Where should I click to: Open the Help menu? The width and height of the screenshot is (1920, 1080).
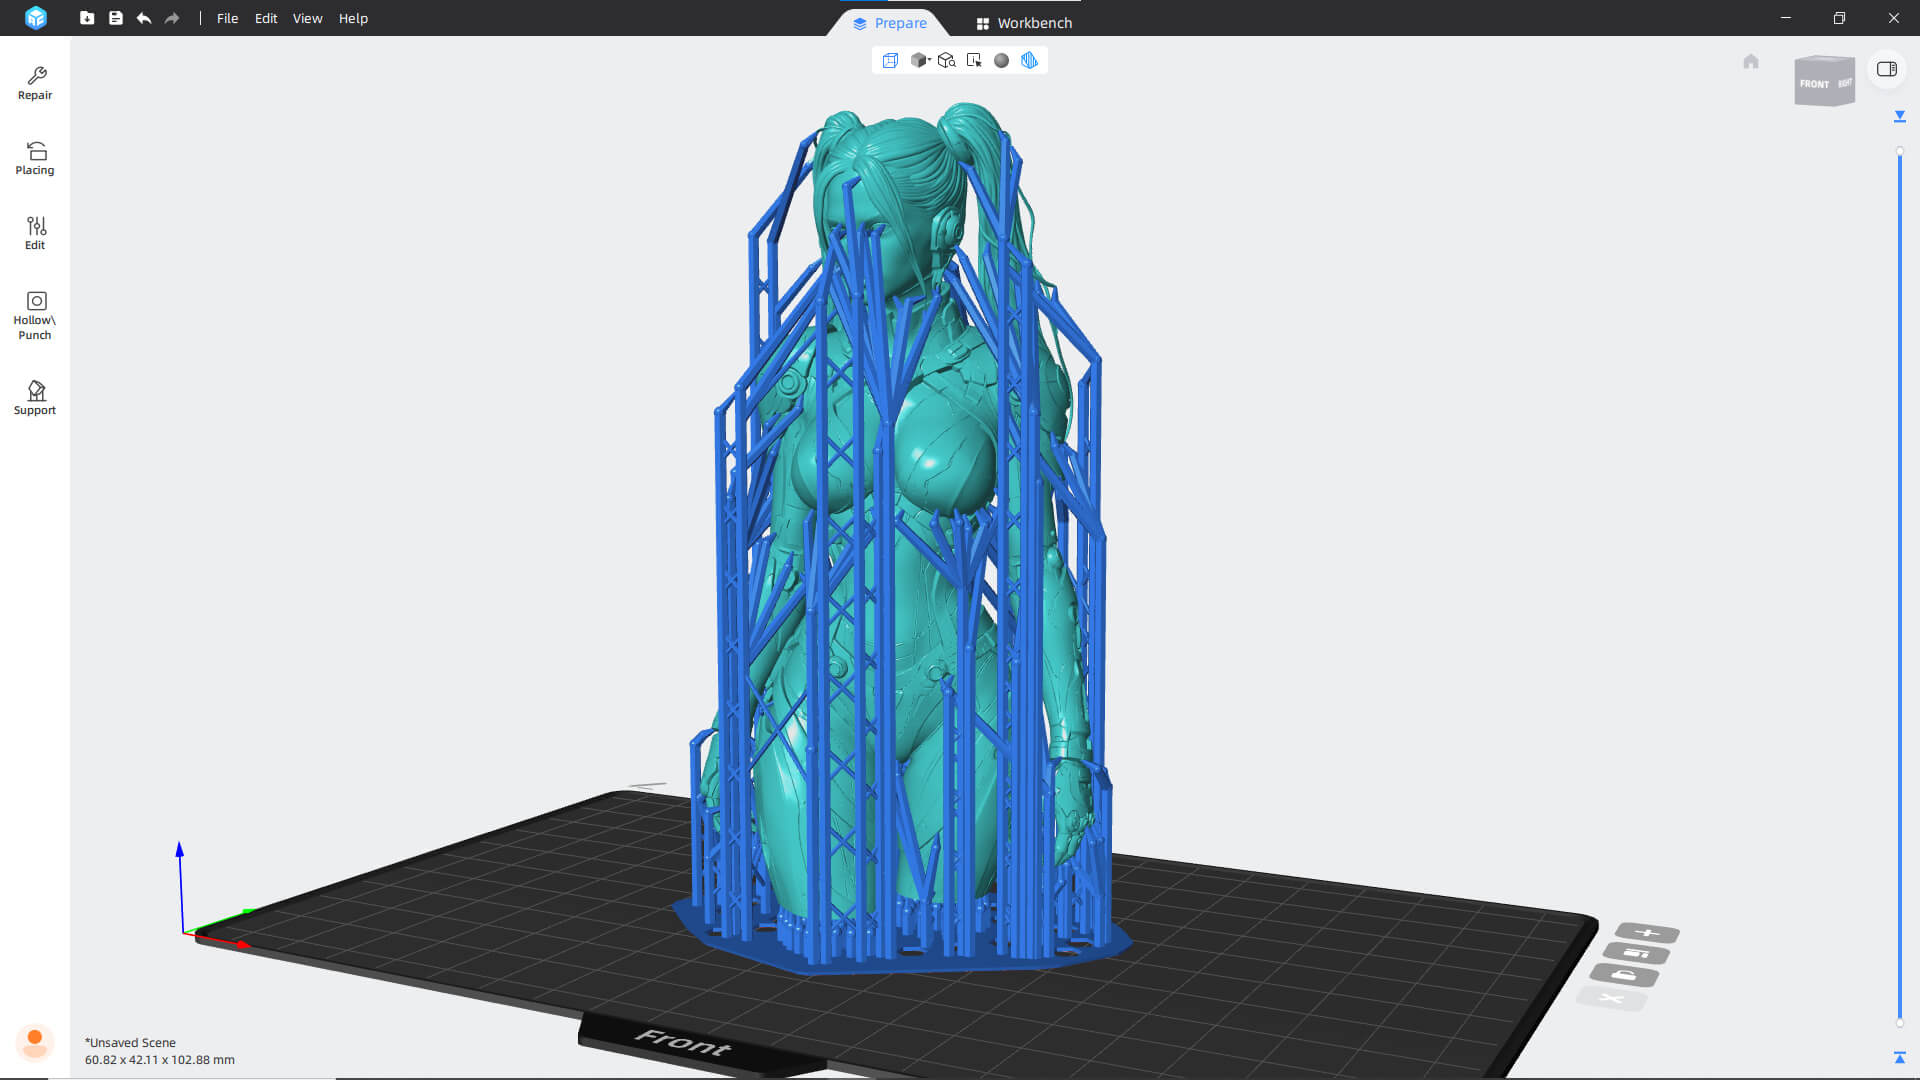click(353, 18)
